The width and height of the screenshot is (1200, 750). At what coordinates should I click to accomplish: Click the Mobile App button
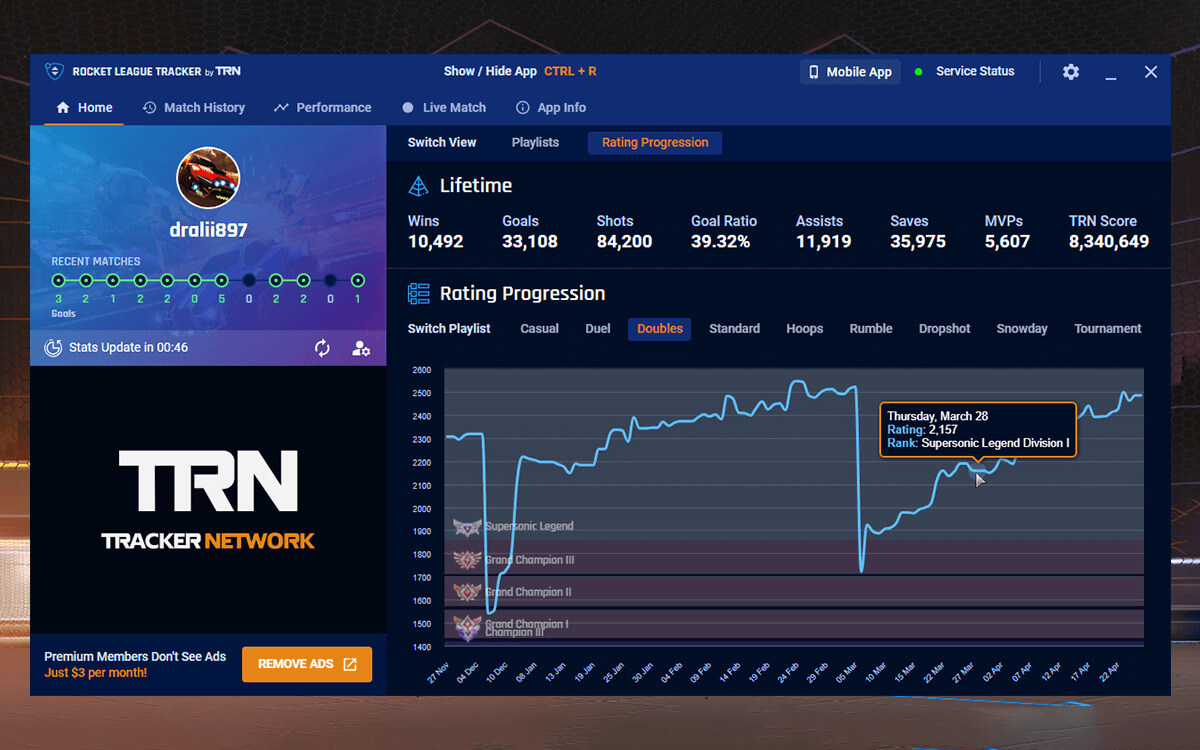click(x=850, y=72)
